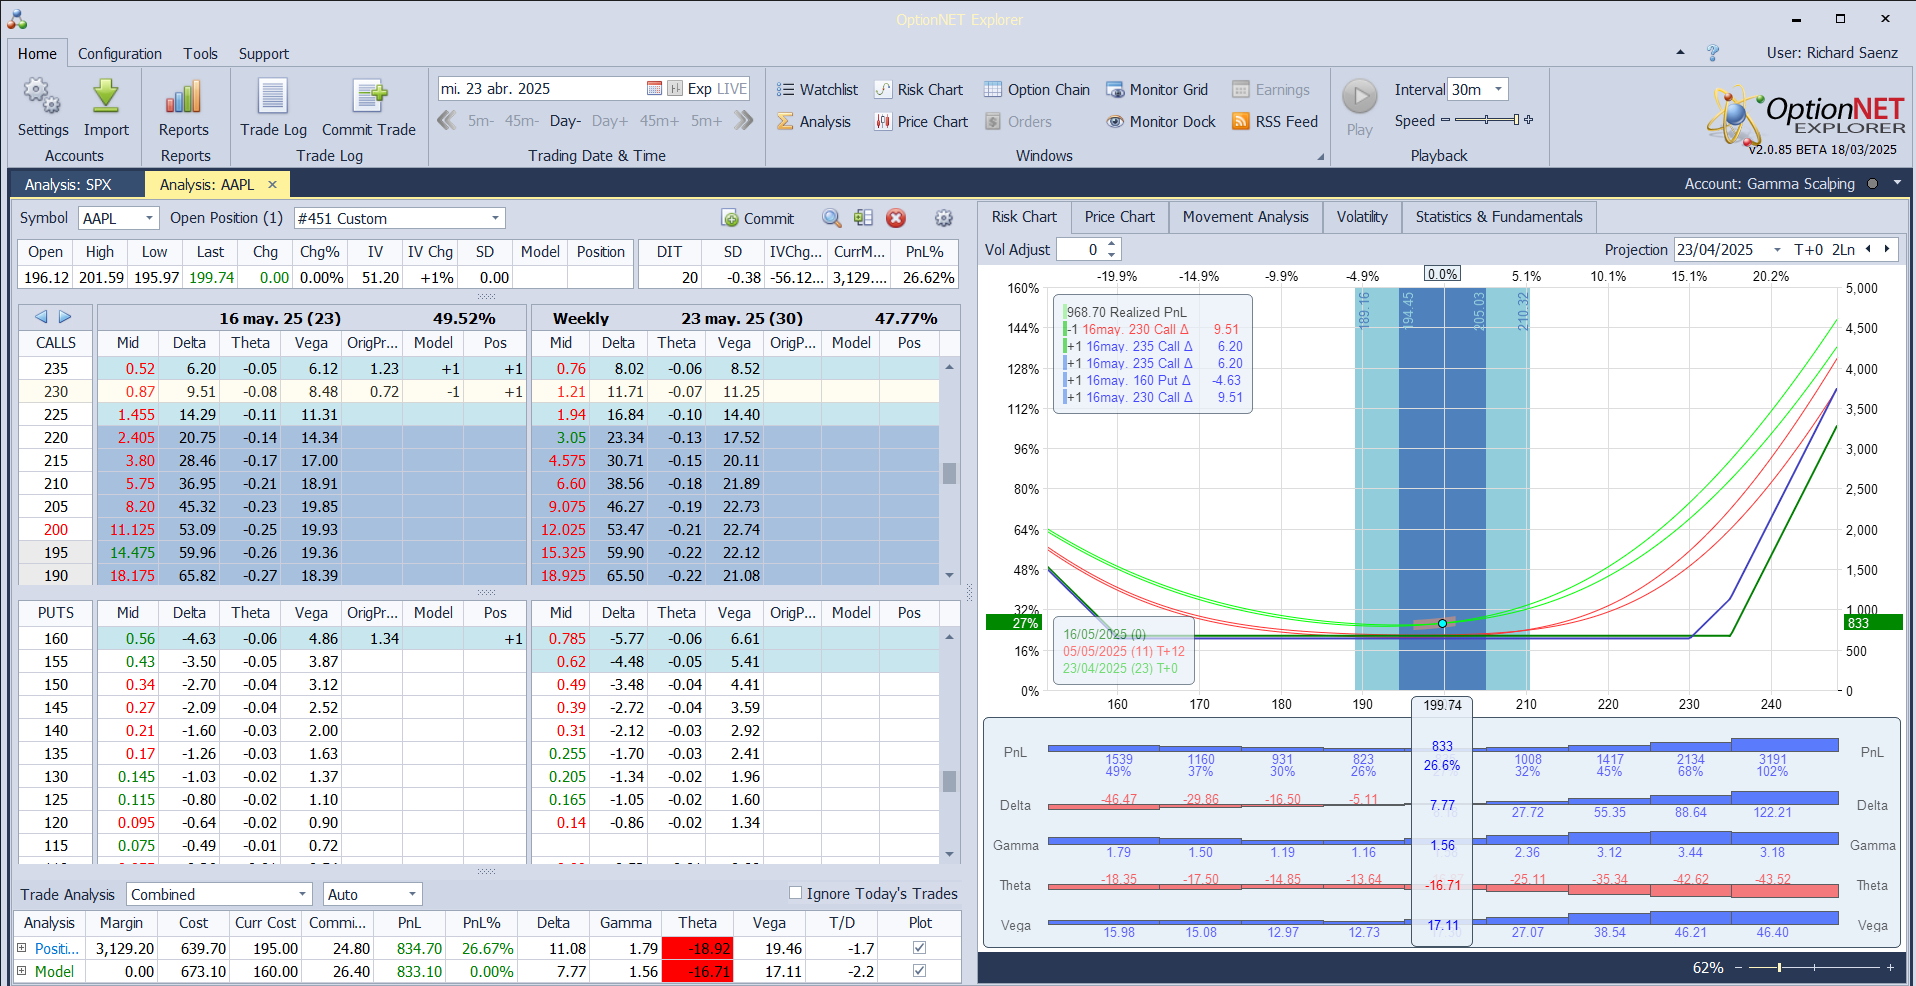Screen dimensions: 1916x986
Task: Click the calls table vertical scrollbar thumb
Action: point(949,473)
